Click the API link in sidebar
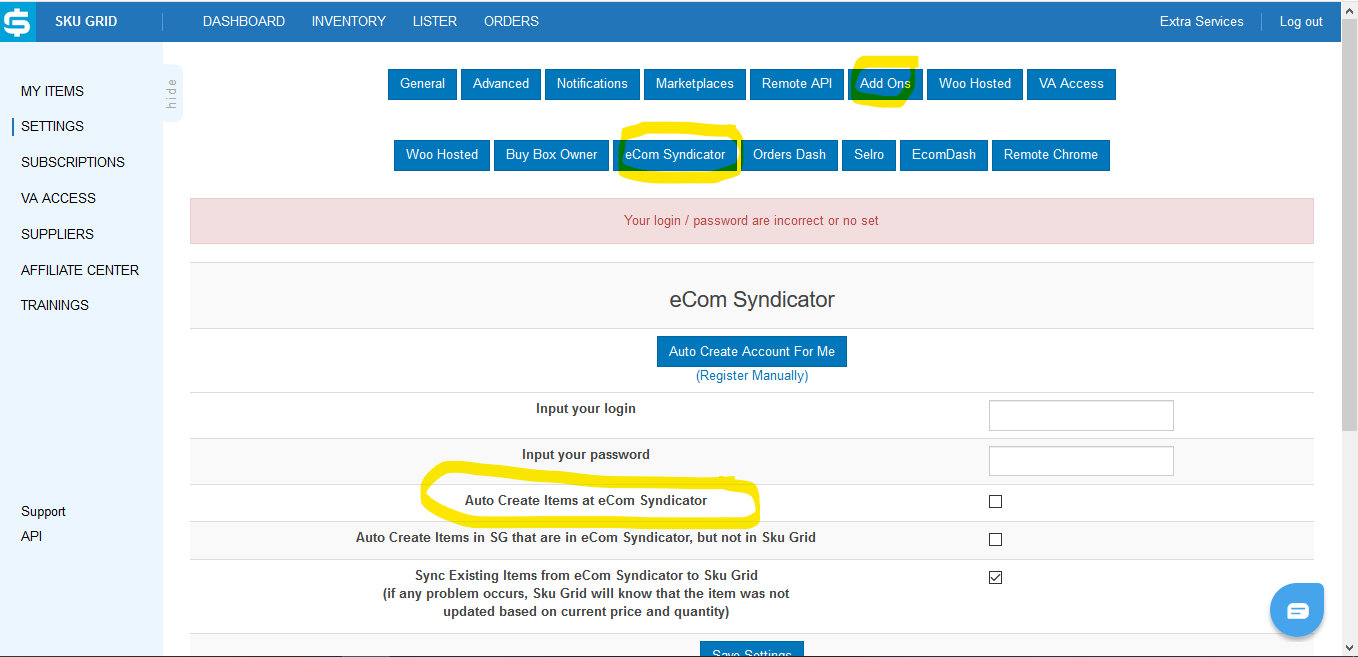 [31, 536]
